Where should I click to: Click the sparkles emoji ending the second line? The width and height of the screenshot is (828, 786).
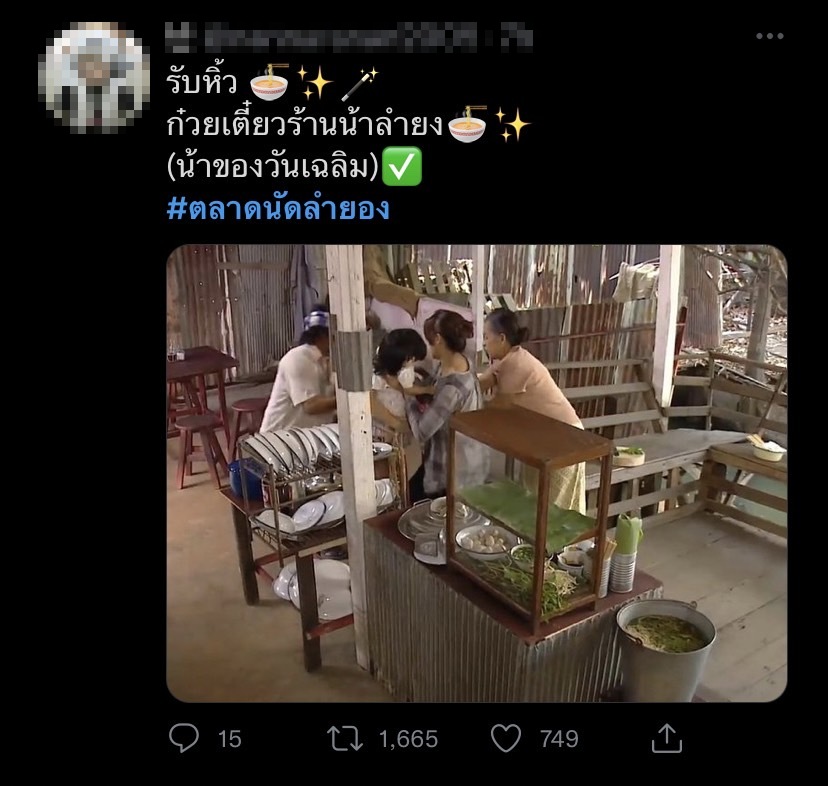512,125
